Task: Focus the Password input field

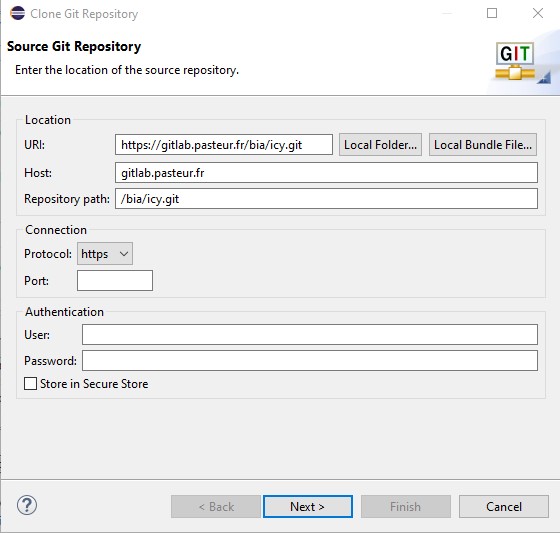Action: coord(310,360)
